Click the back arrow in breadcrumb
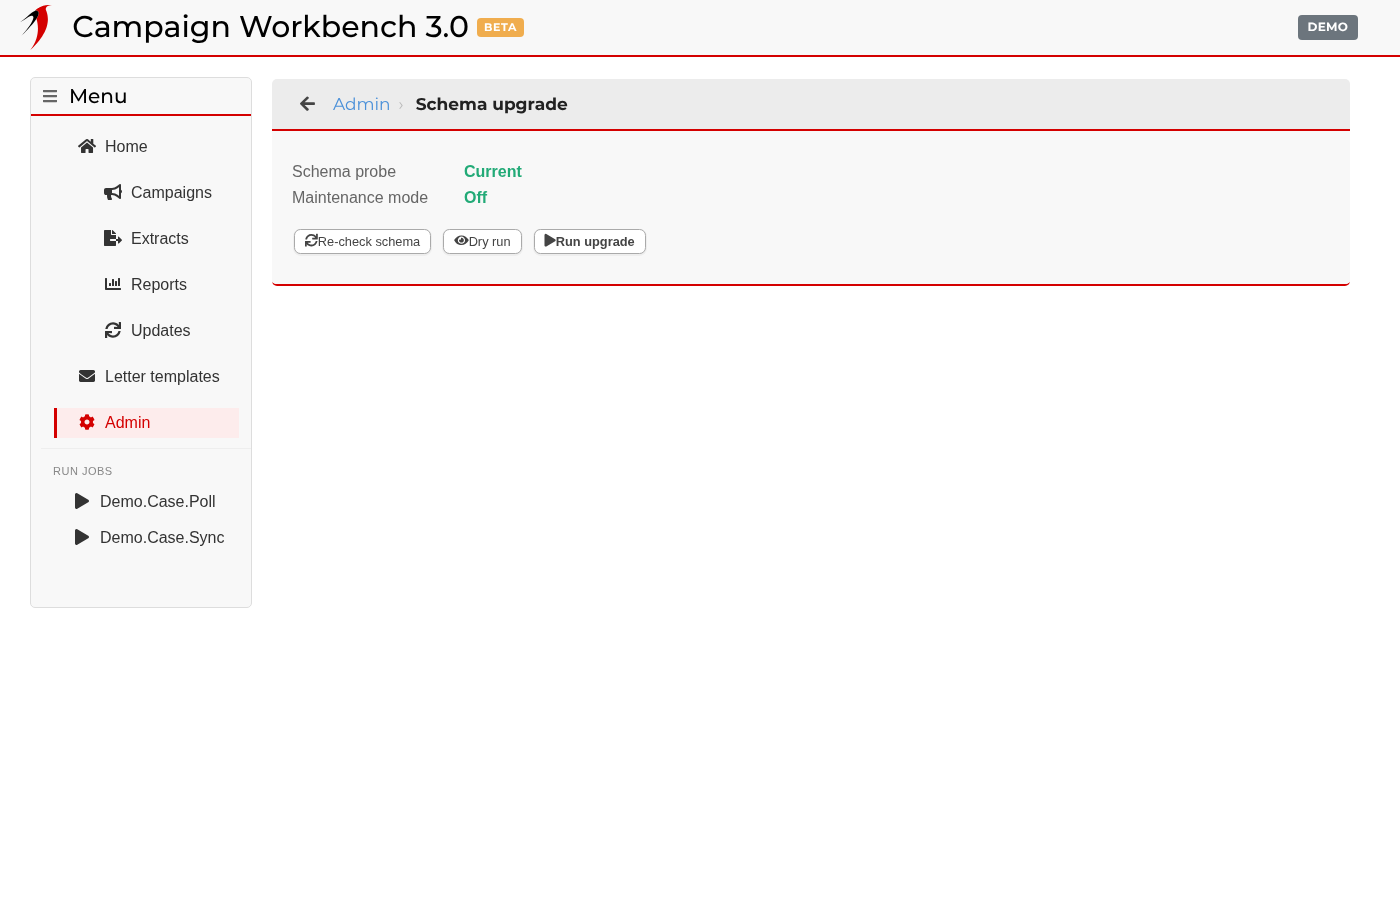The image size is (1400, 900). click(308, 104)
